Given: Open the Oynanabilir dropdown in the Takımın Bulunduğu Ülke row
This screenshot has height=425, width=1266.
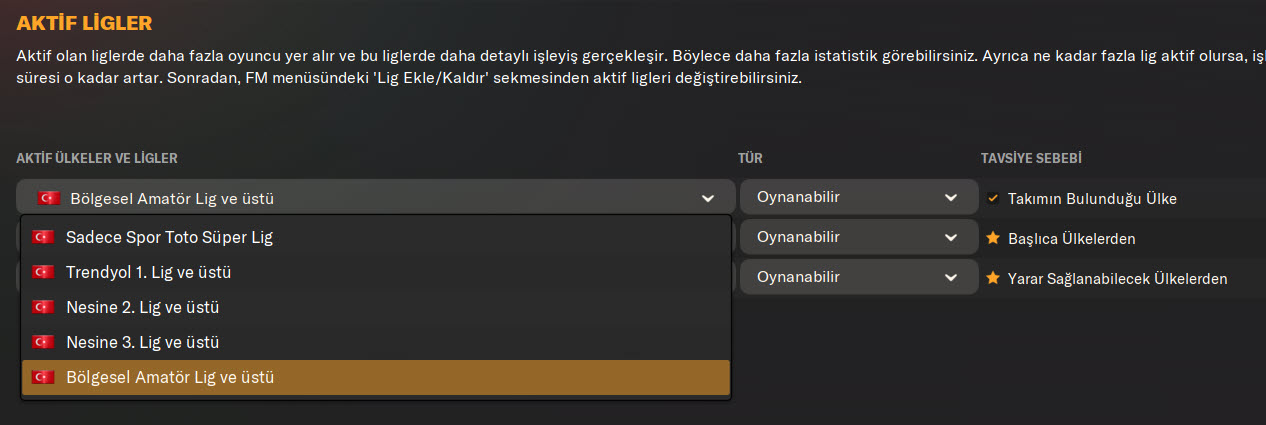Looking at the screenshot, I should coord(858,197).
